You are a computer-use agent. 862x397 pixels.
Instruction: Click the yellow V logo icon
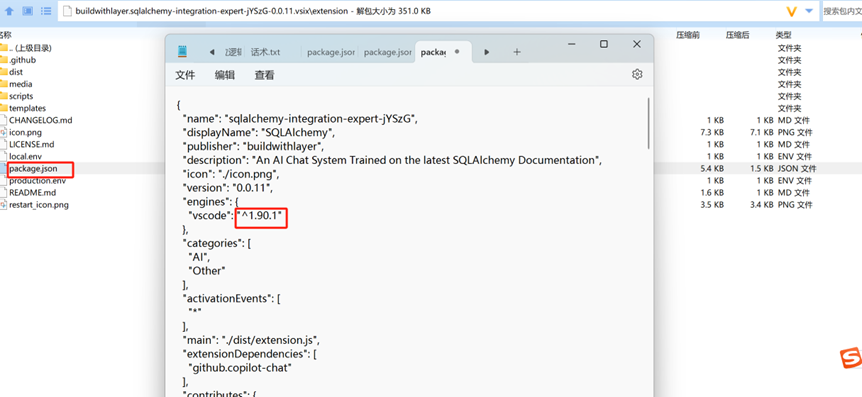pyautogui.click(x=792, y=11)
